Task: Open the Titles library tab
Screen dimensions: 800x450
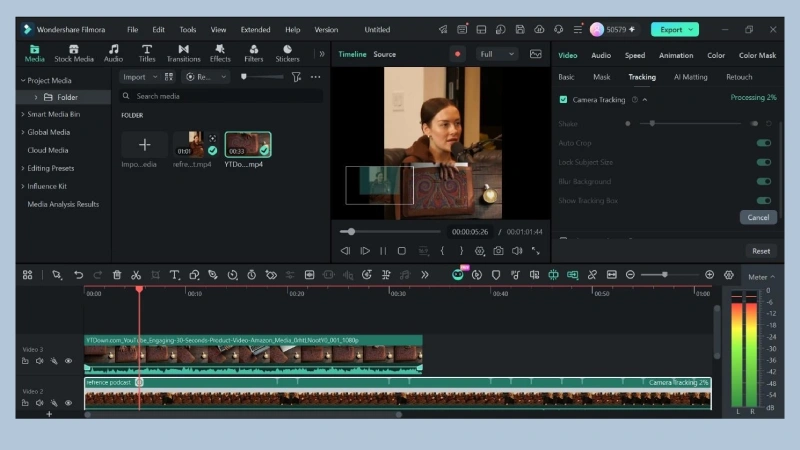Action: 147,54
